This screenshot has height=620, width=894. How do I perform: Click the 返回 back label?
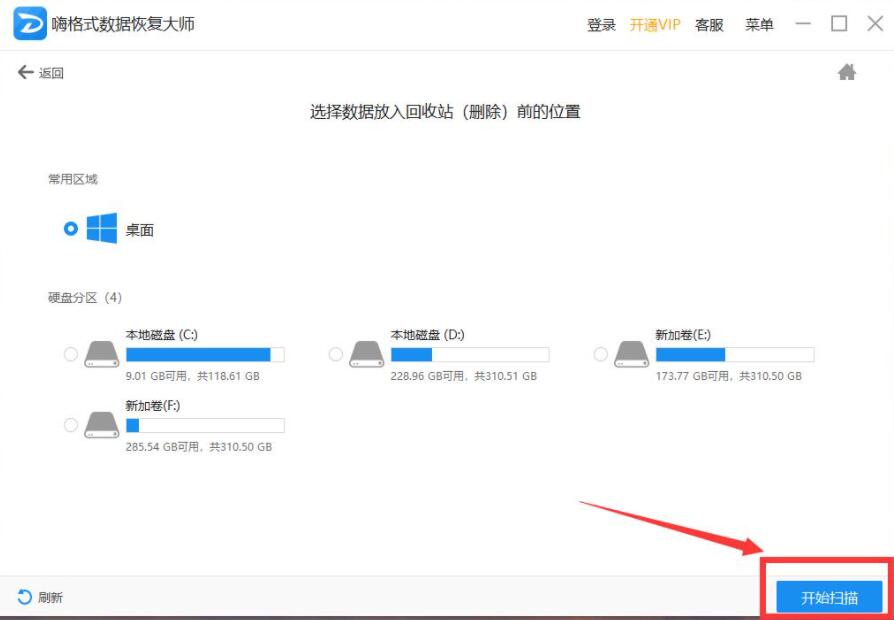(x=51, y=73)
